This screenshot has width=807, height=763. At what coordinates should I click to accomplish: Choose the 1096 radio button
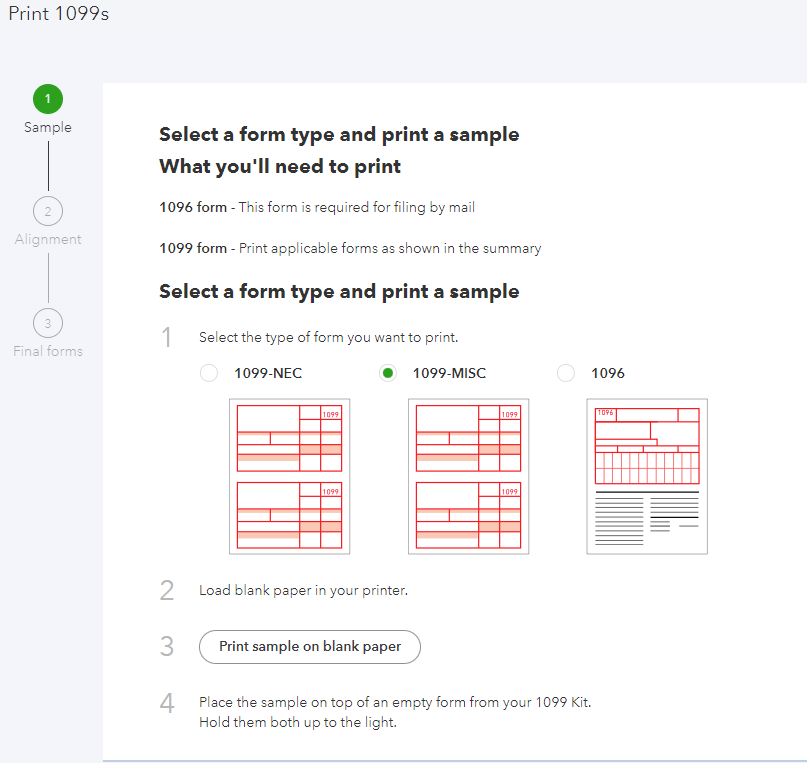pyautogui.click(x=566, y=373)
